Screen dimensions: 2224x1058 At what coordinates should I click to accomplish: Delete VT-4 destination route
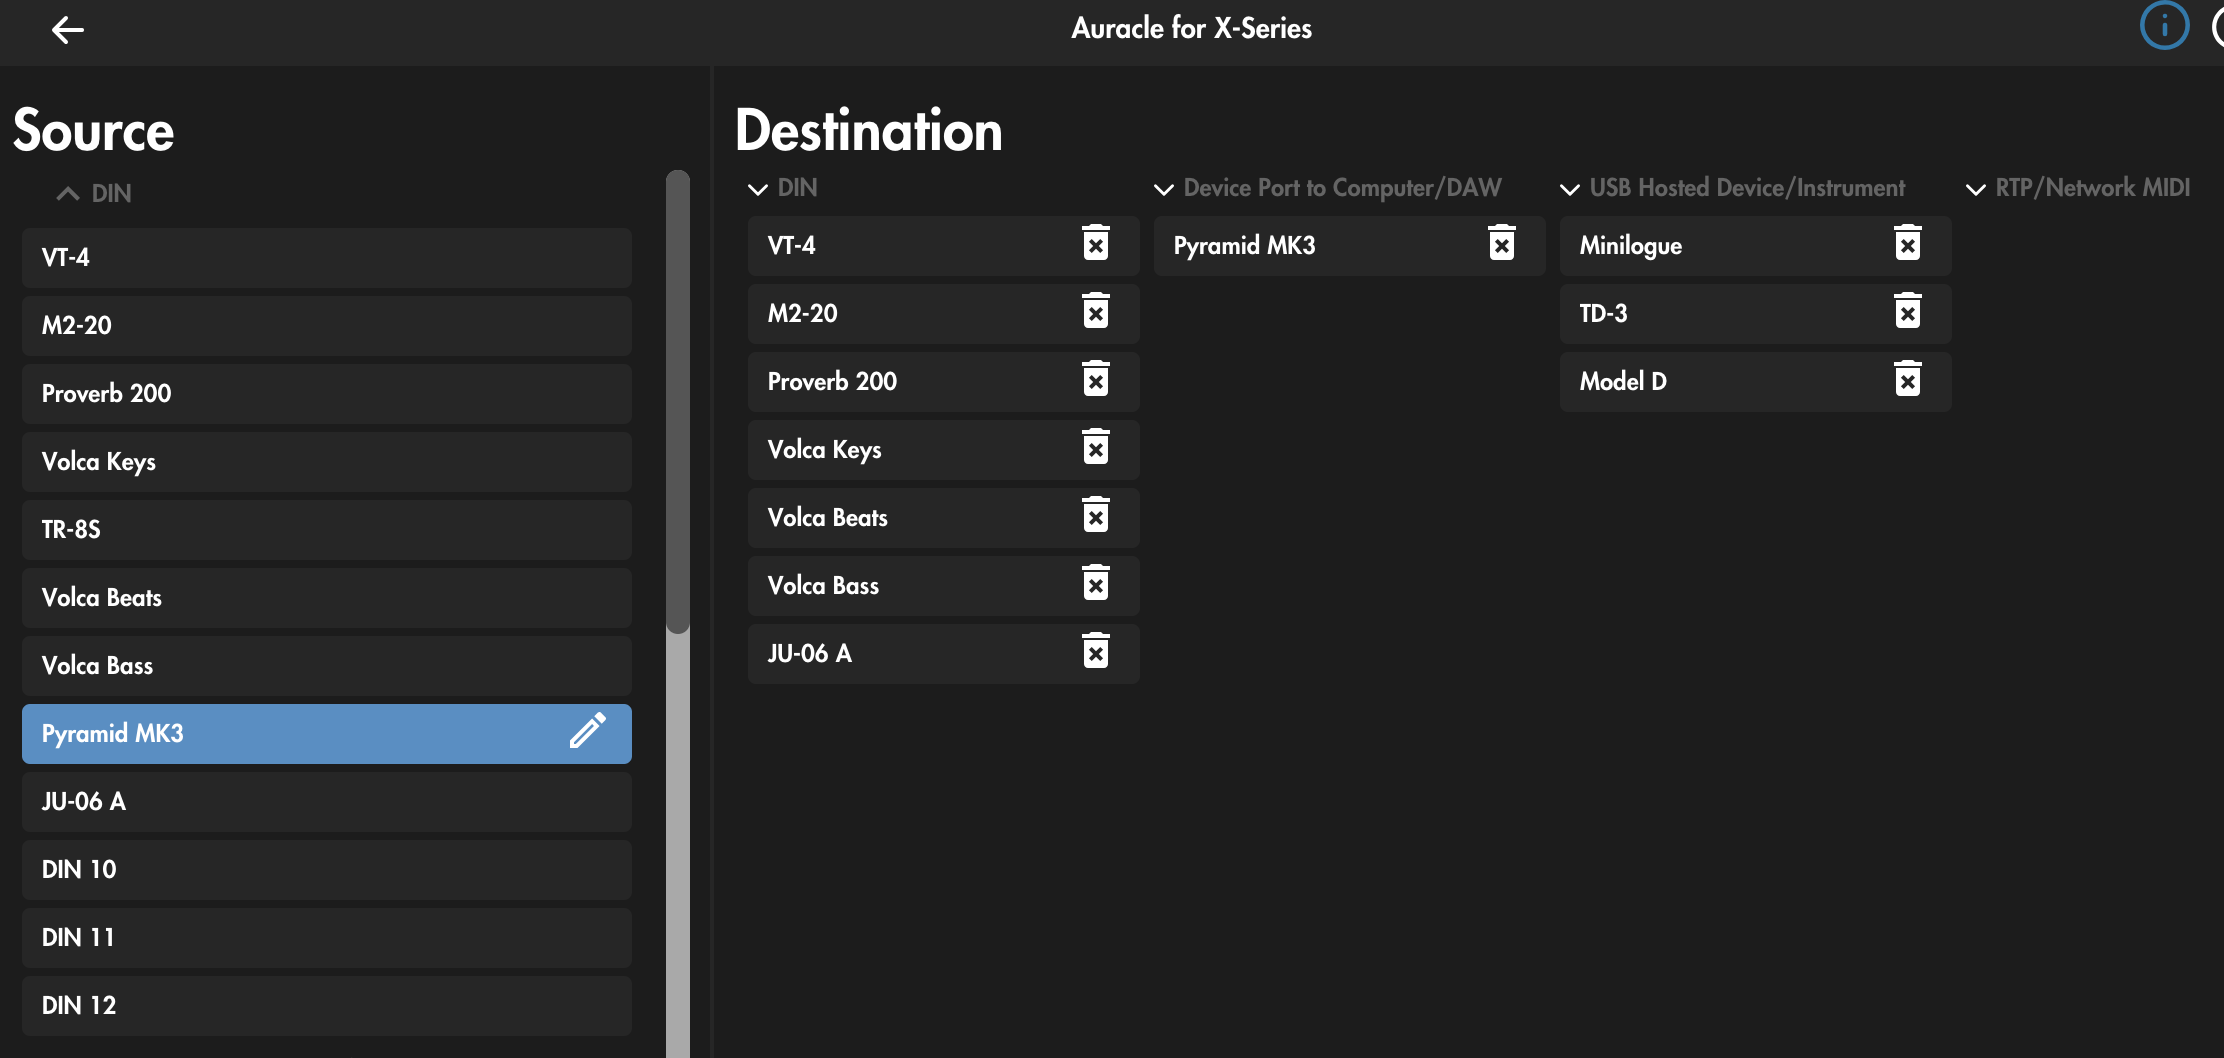(1096, 243)
